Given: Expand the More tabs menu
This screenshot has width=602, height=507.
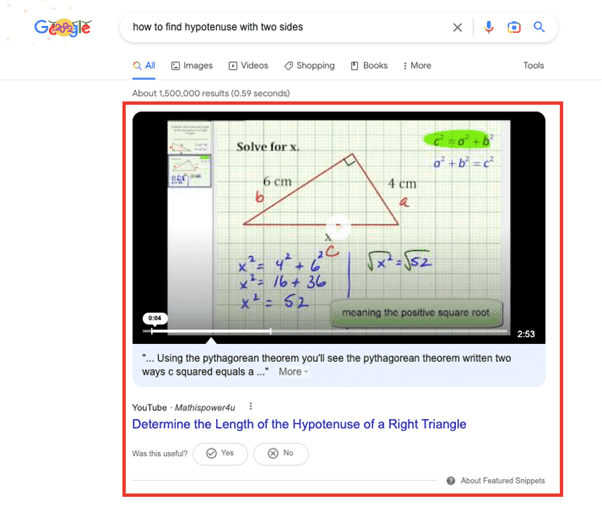Looking at the screenshot, I should click(x=417, y=66).
